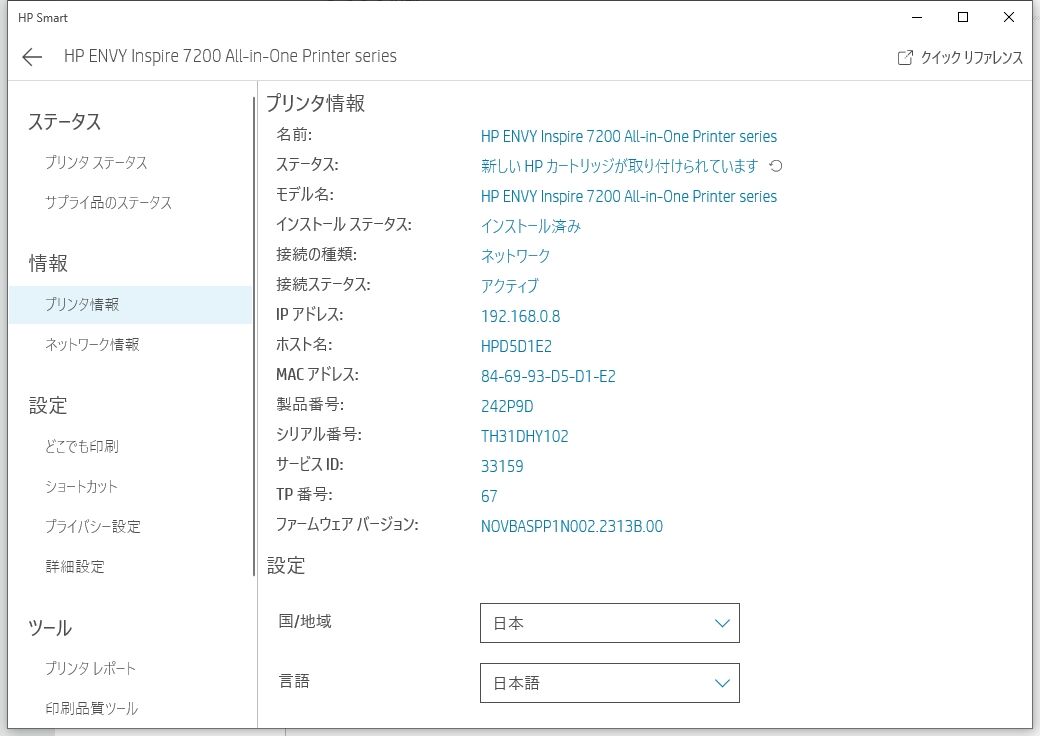1040x736 pixels.
Task: Maximize the HP Smart window
Action: click(x=963, y=17)
